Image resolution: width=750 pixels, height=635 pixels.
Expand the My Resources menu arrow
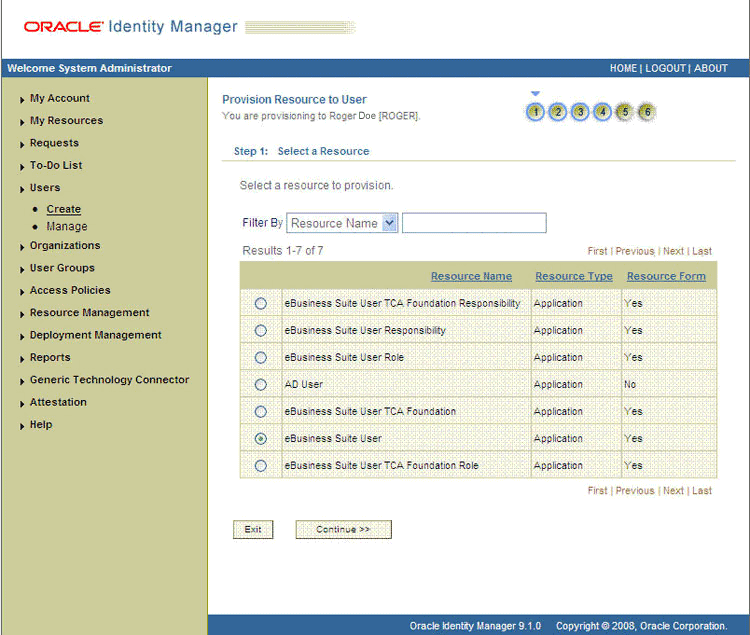pos(22,122)
